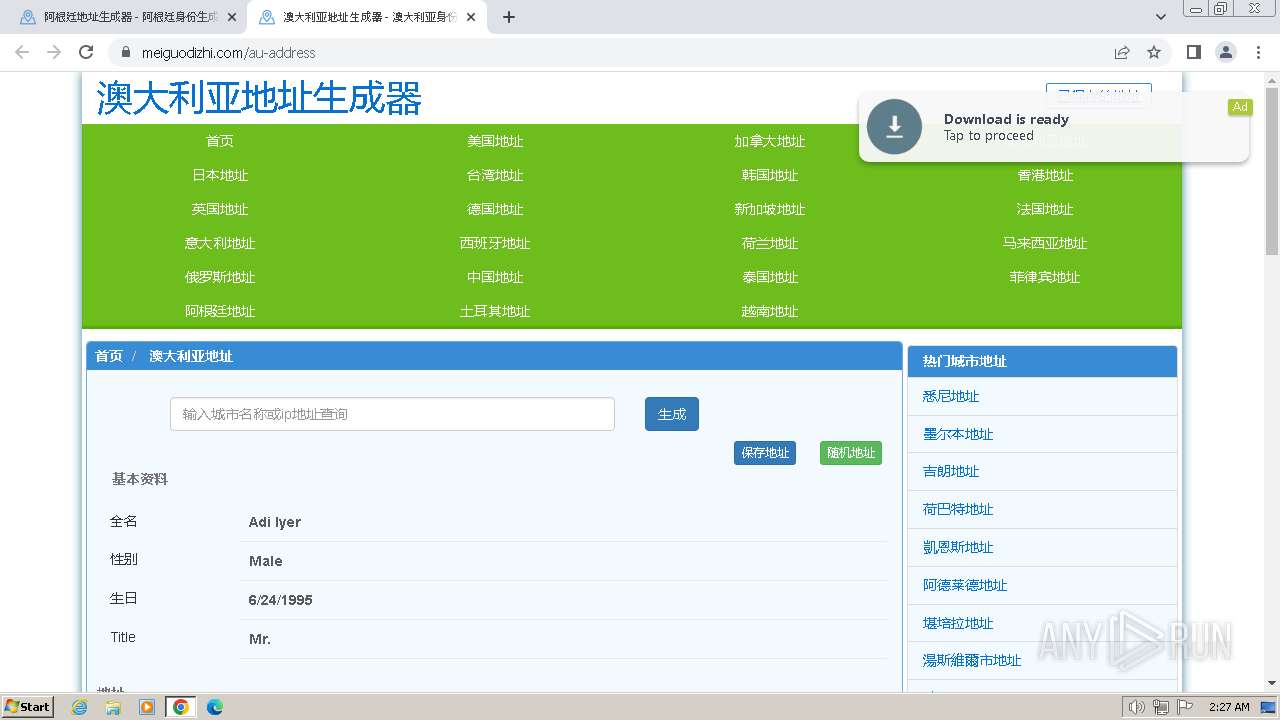Viewport: 1280px width, 720px height.
Task: Focus the city or IP search field
Action: tap(392, 414)
